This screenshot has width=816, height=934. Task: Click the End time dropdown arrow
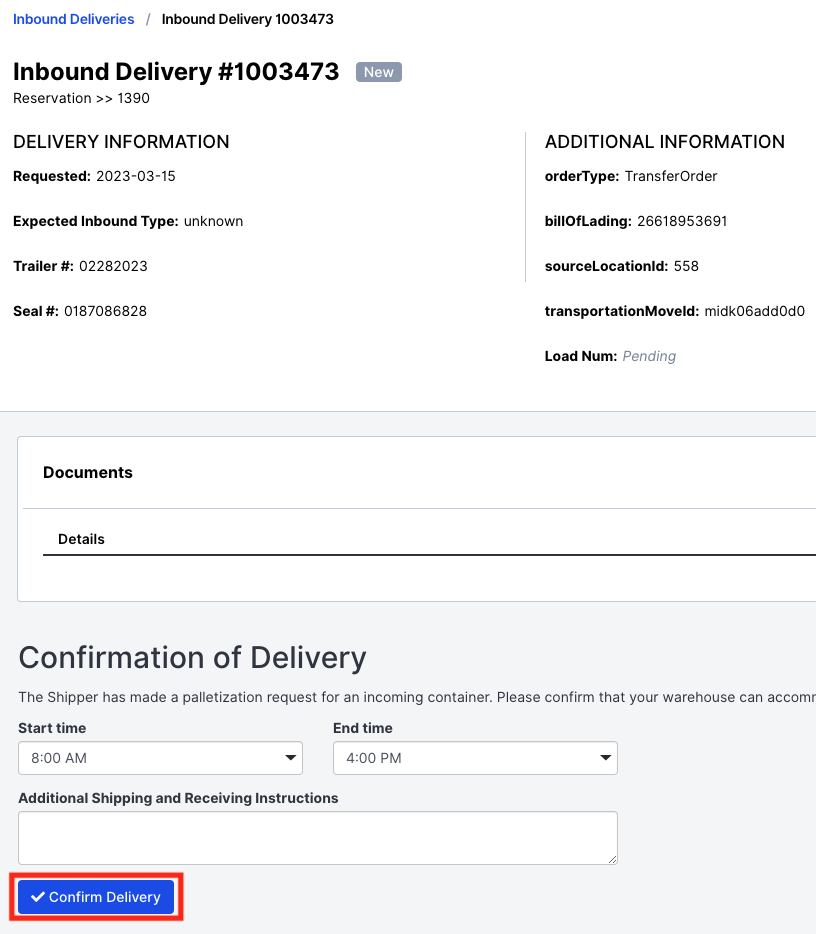(607, 758)
